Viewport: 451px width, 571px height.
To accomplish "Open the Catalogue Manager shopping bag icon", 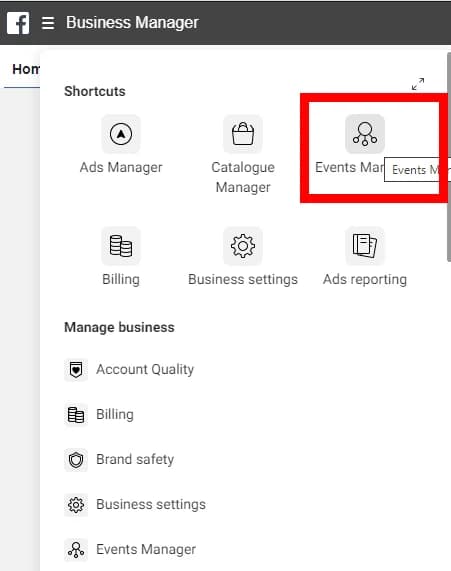I will tap(243, 134).
